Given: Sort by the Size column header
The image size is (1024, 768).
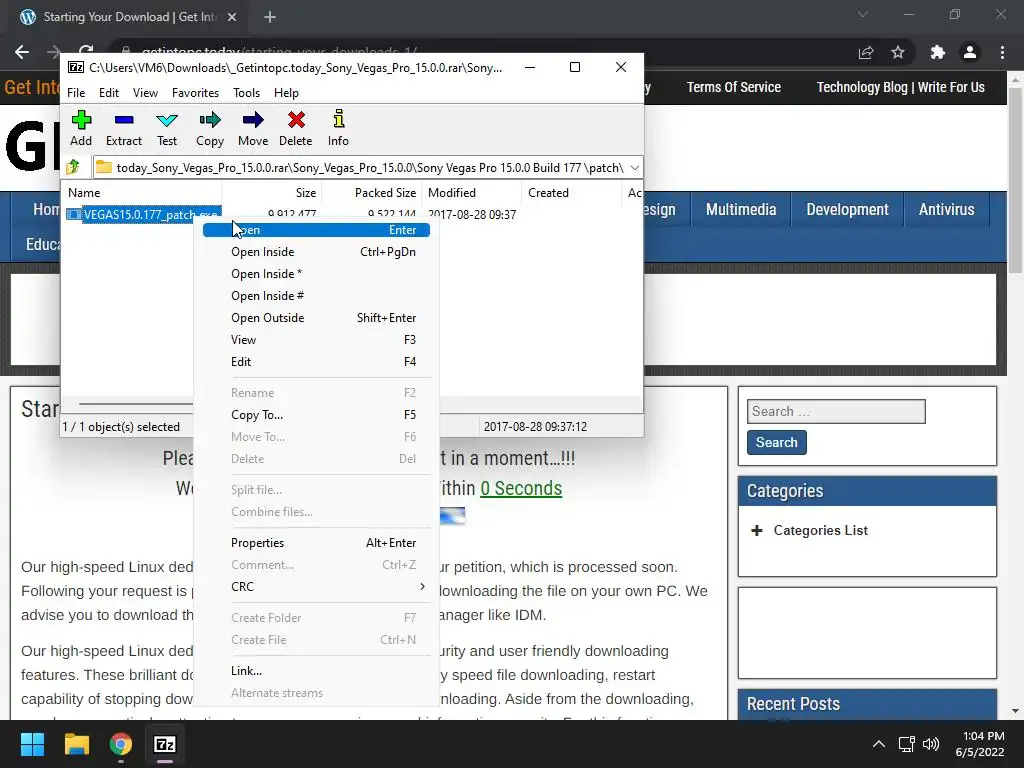Looking at the screenshot, I should [271, 193].
